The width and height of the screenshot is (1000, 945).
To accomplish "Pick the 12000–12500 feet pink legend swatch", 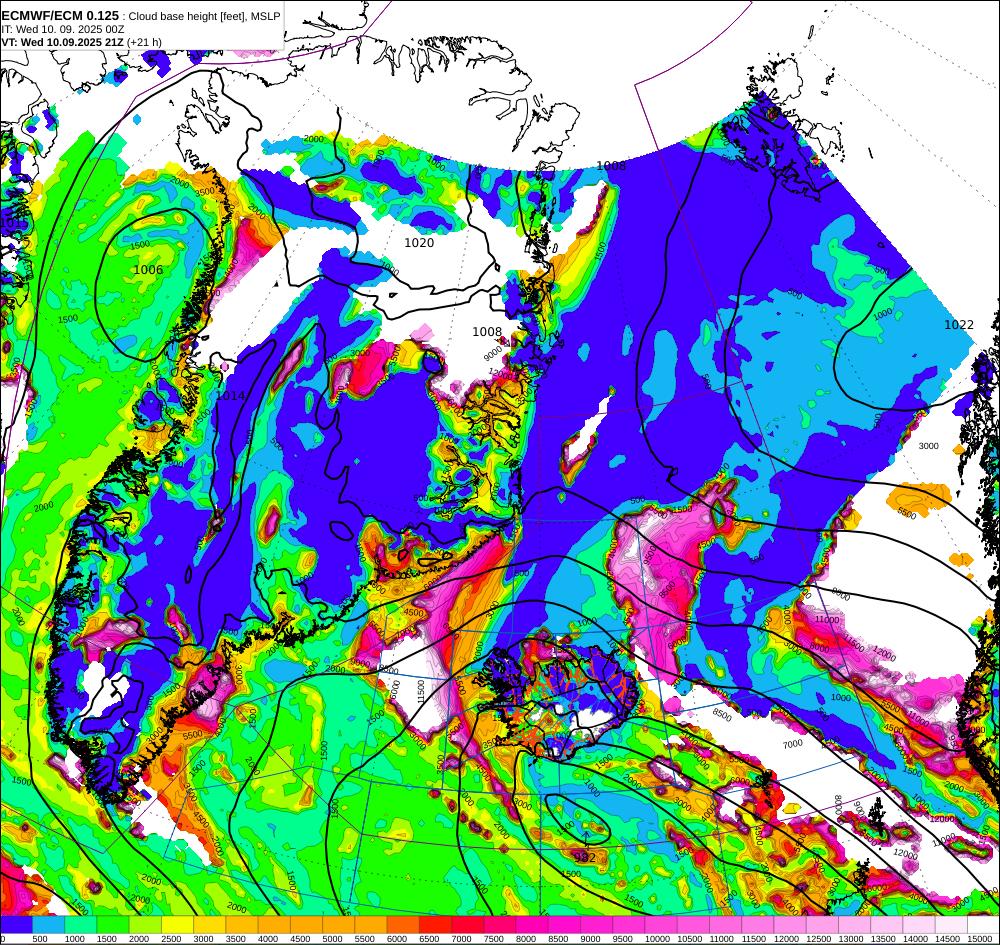I will 790,925.
